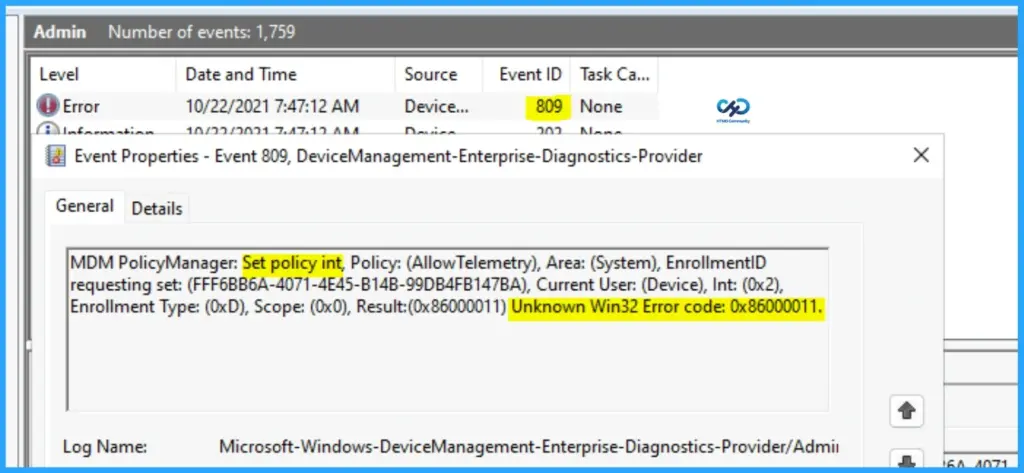The width and height of the screenshot is (1024, 473).
Task: Click the Information level icon in event list
Action: coord(48,131)
